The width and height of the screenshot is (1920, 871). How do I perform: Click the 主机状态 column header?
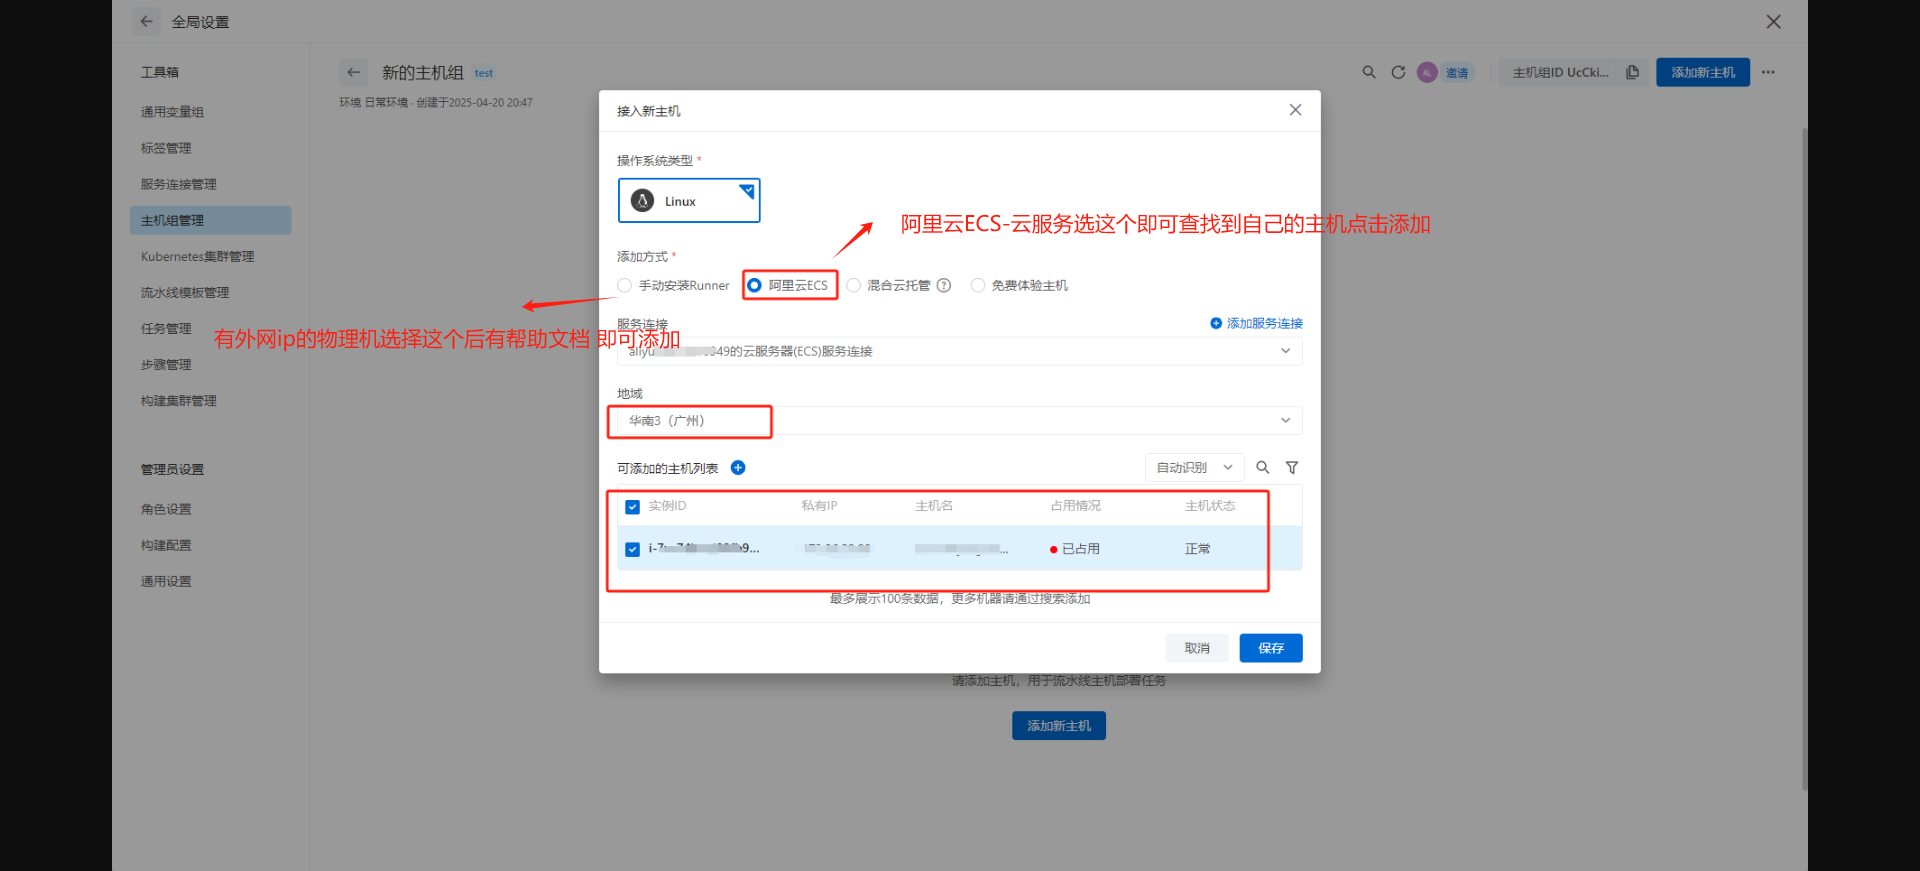click(x=1210, y=506)
